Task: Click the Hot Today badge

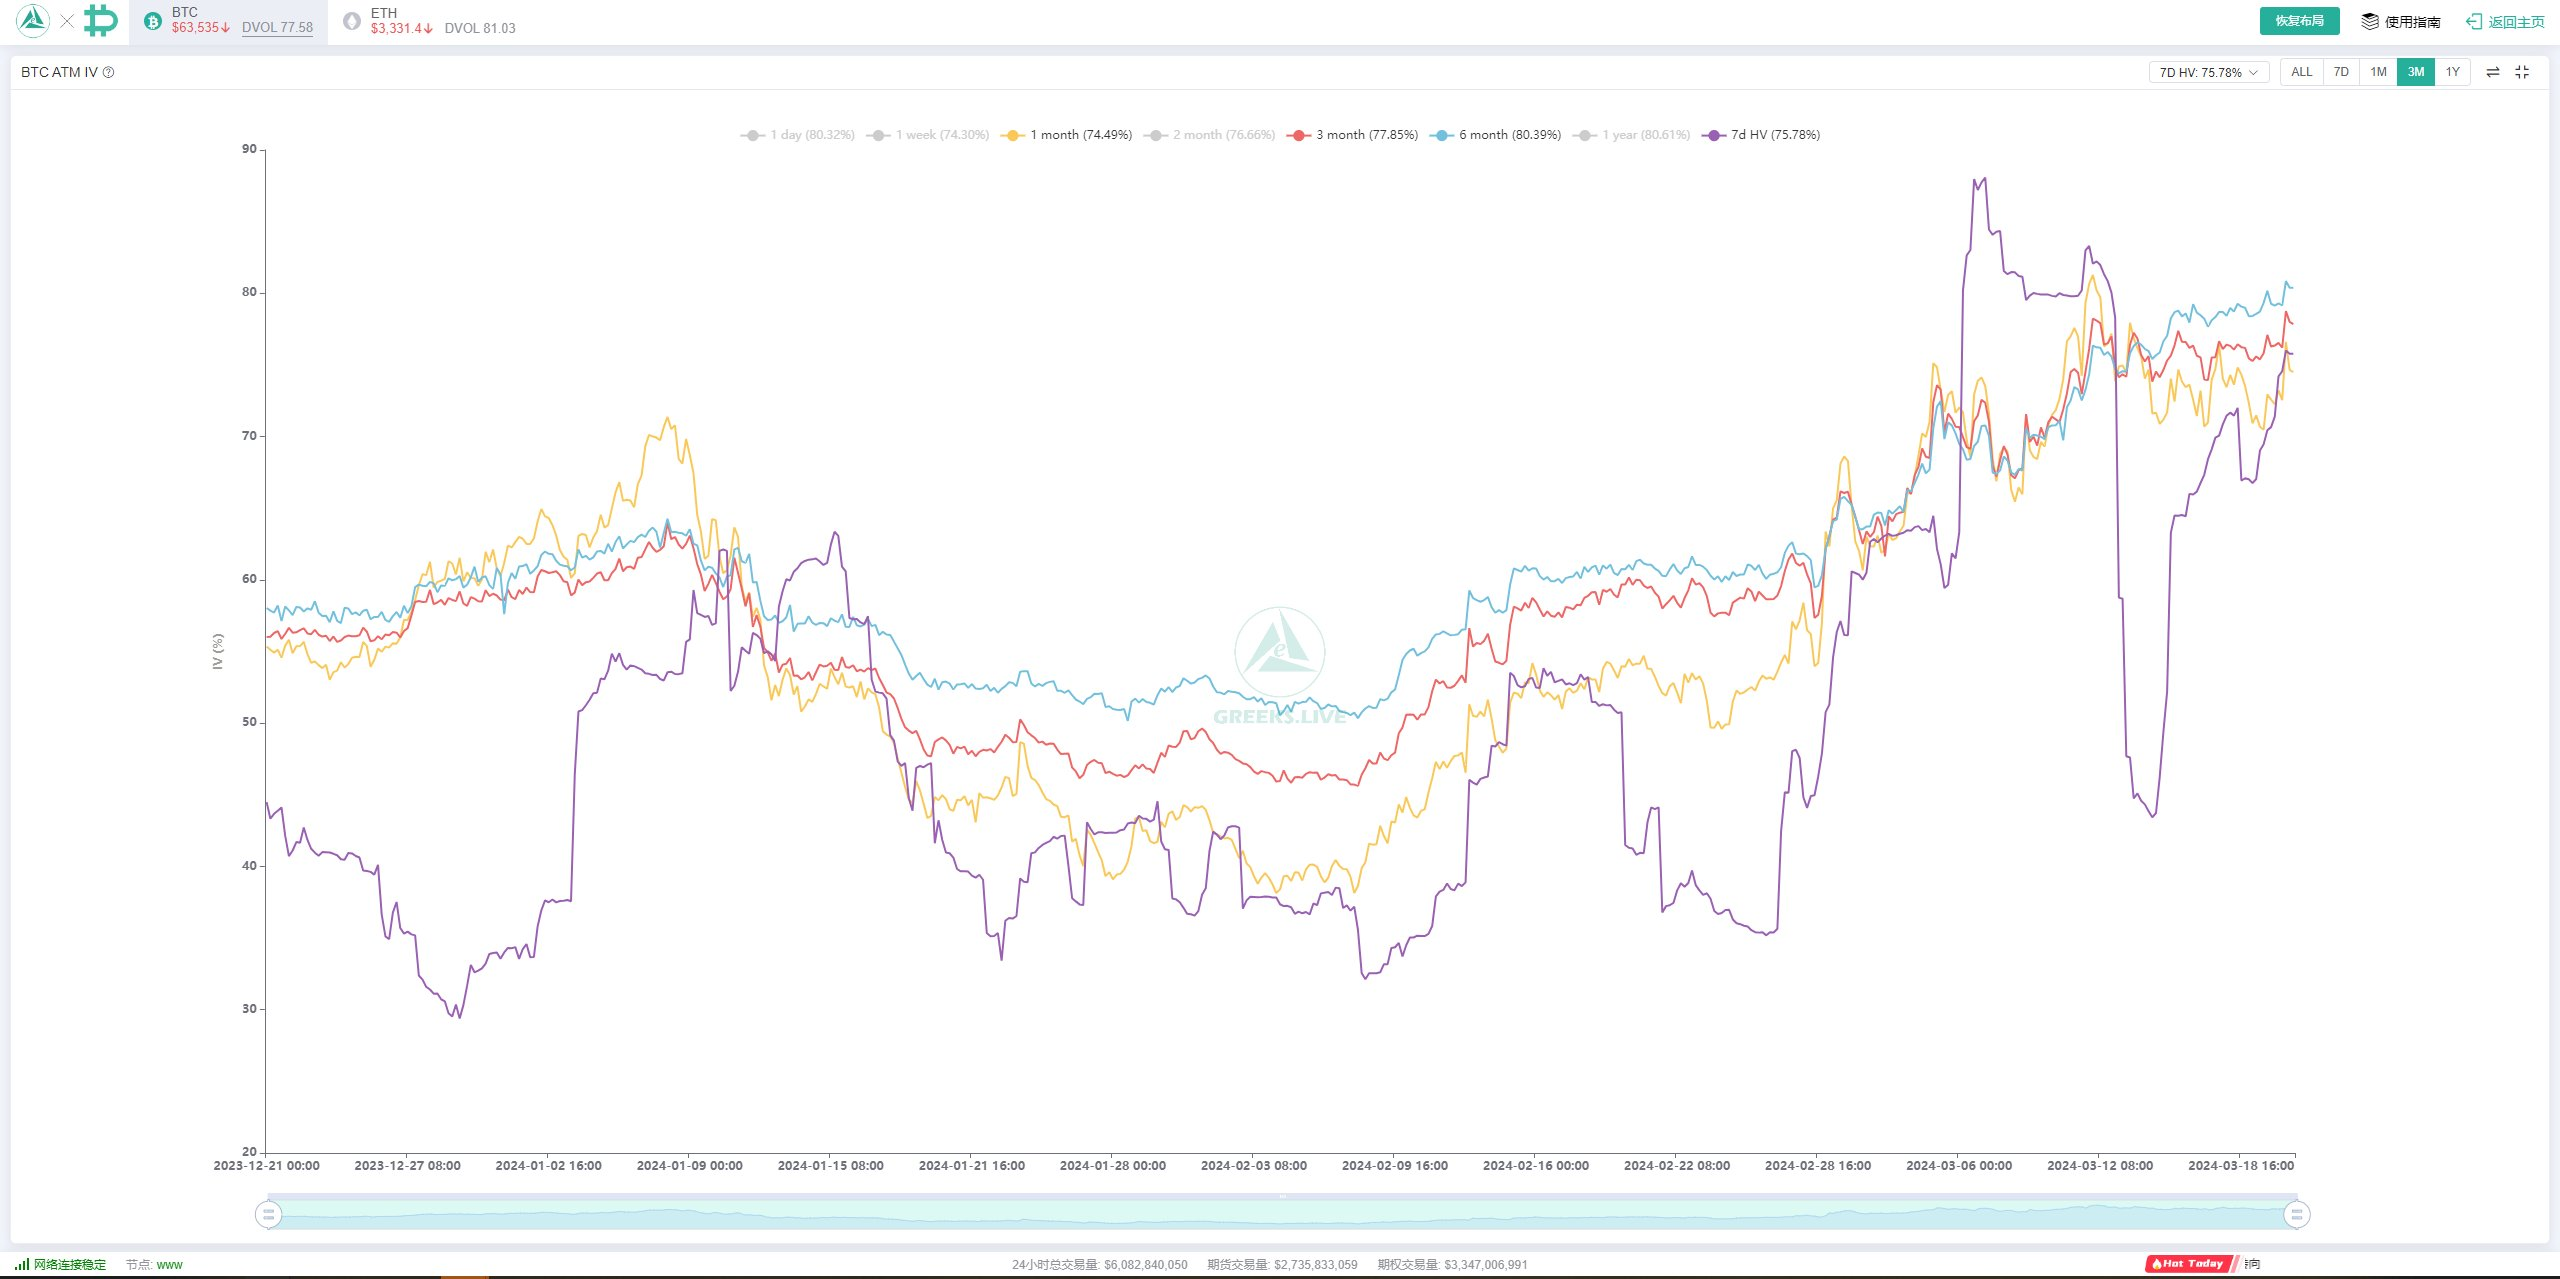Action: coord(2188,1264)
